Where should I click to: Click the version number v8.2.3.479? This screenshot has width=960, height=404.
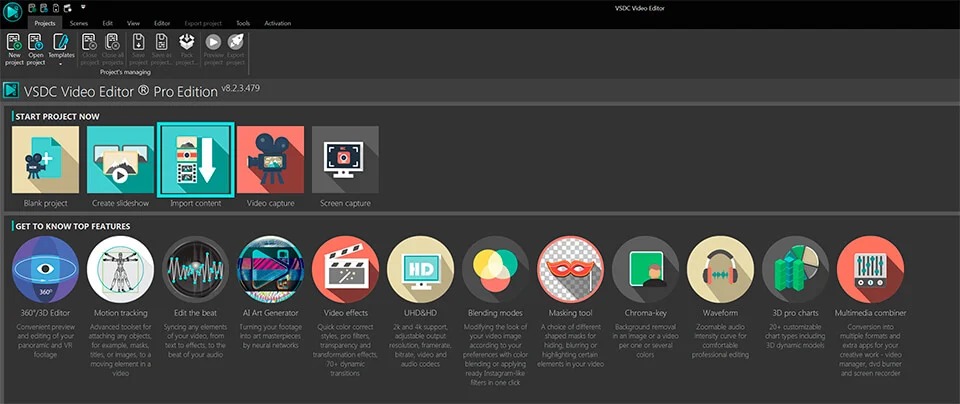(x=241, y=88)
